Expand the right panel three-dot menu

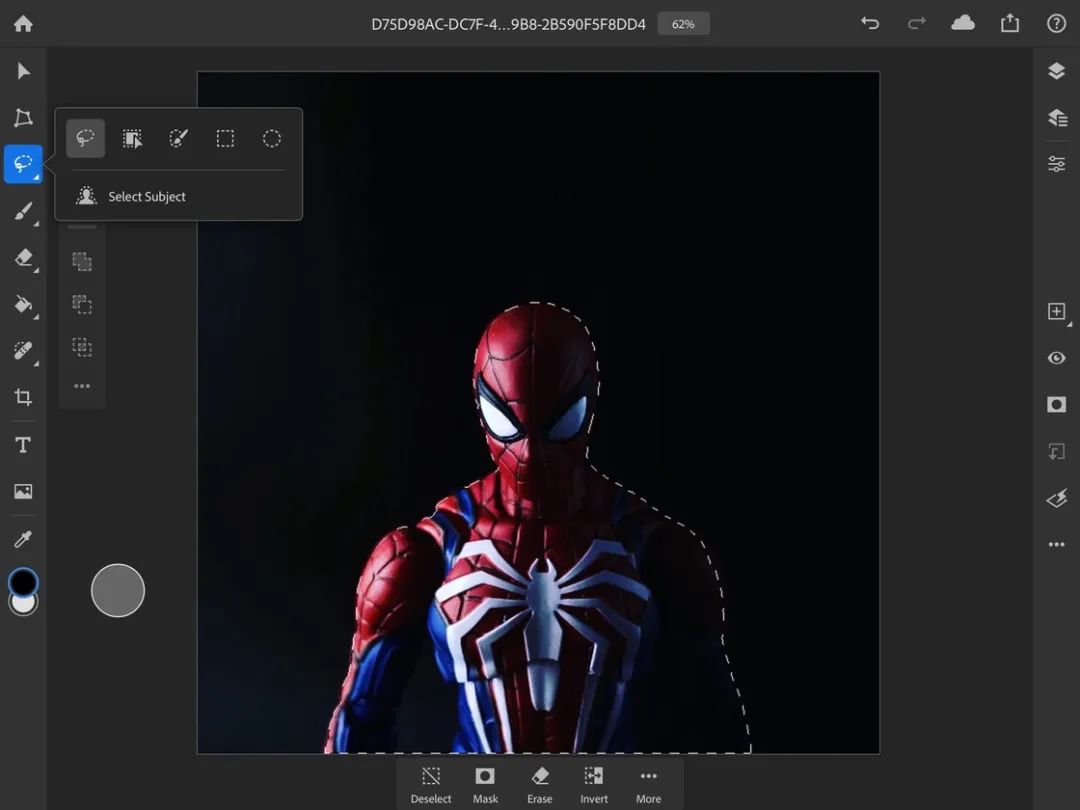(1056, 545)
